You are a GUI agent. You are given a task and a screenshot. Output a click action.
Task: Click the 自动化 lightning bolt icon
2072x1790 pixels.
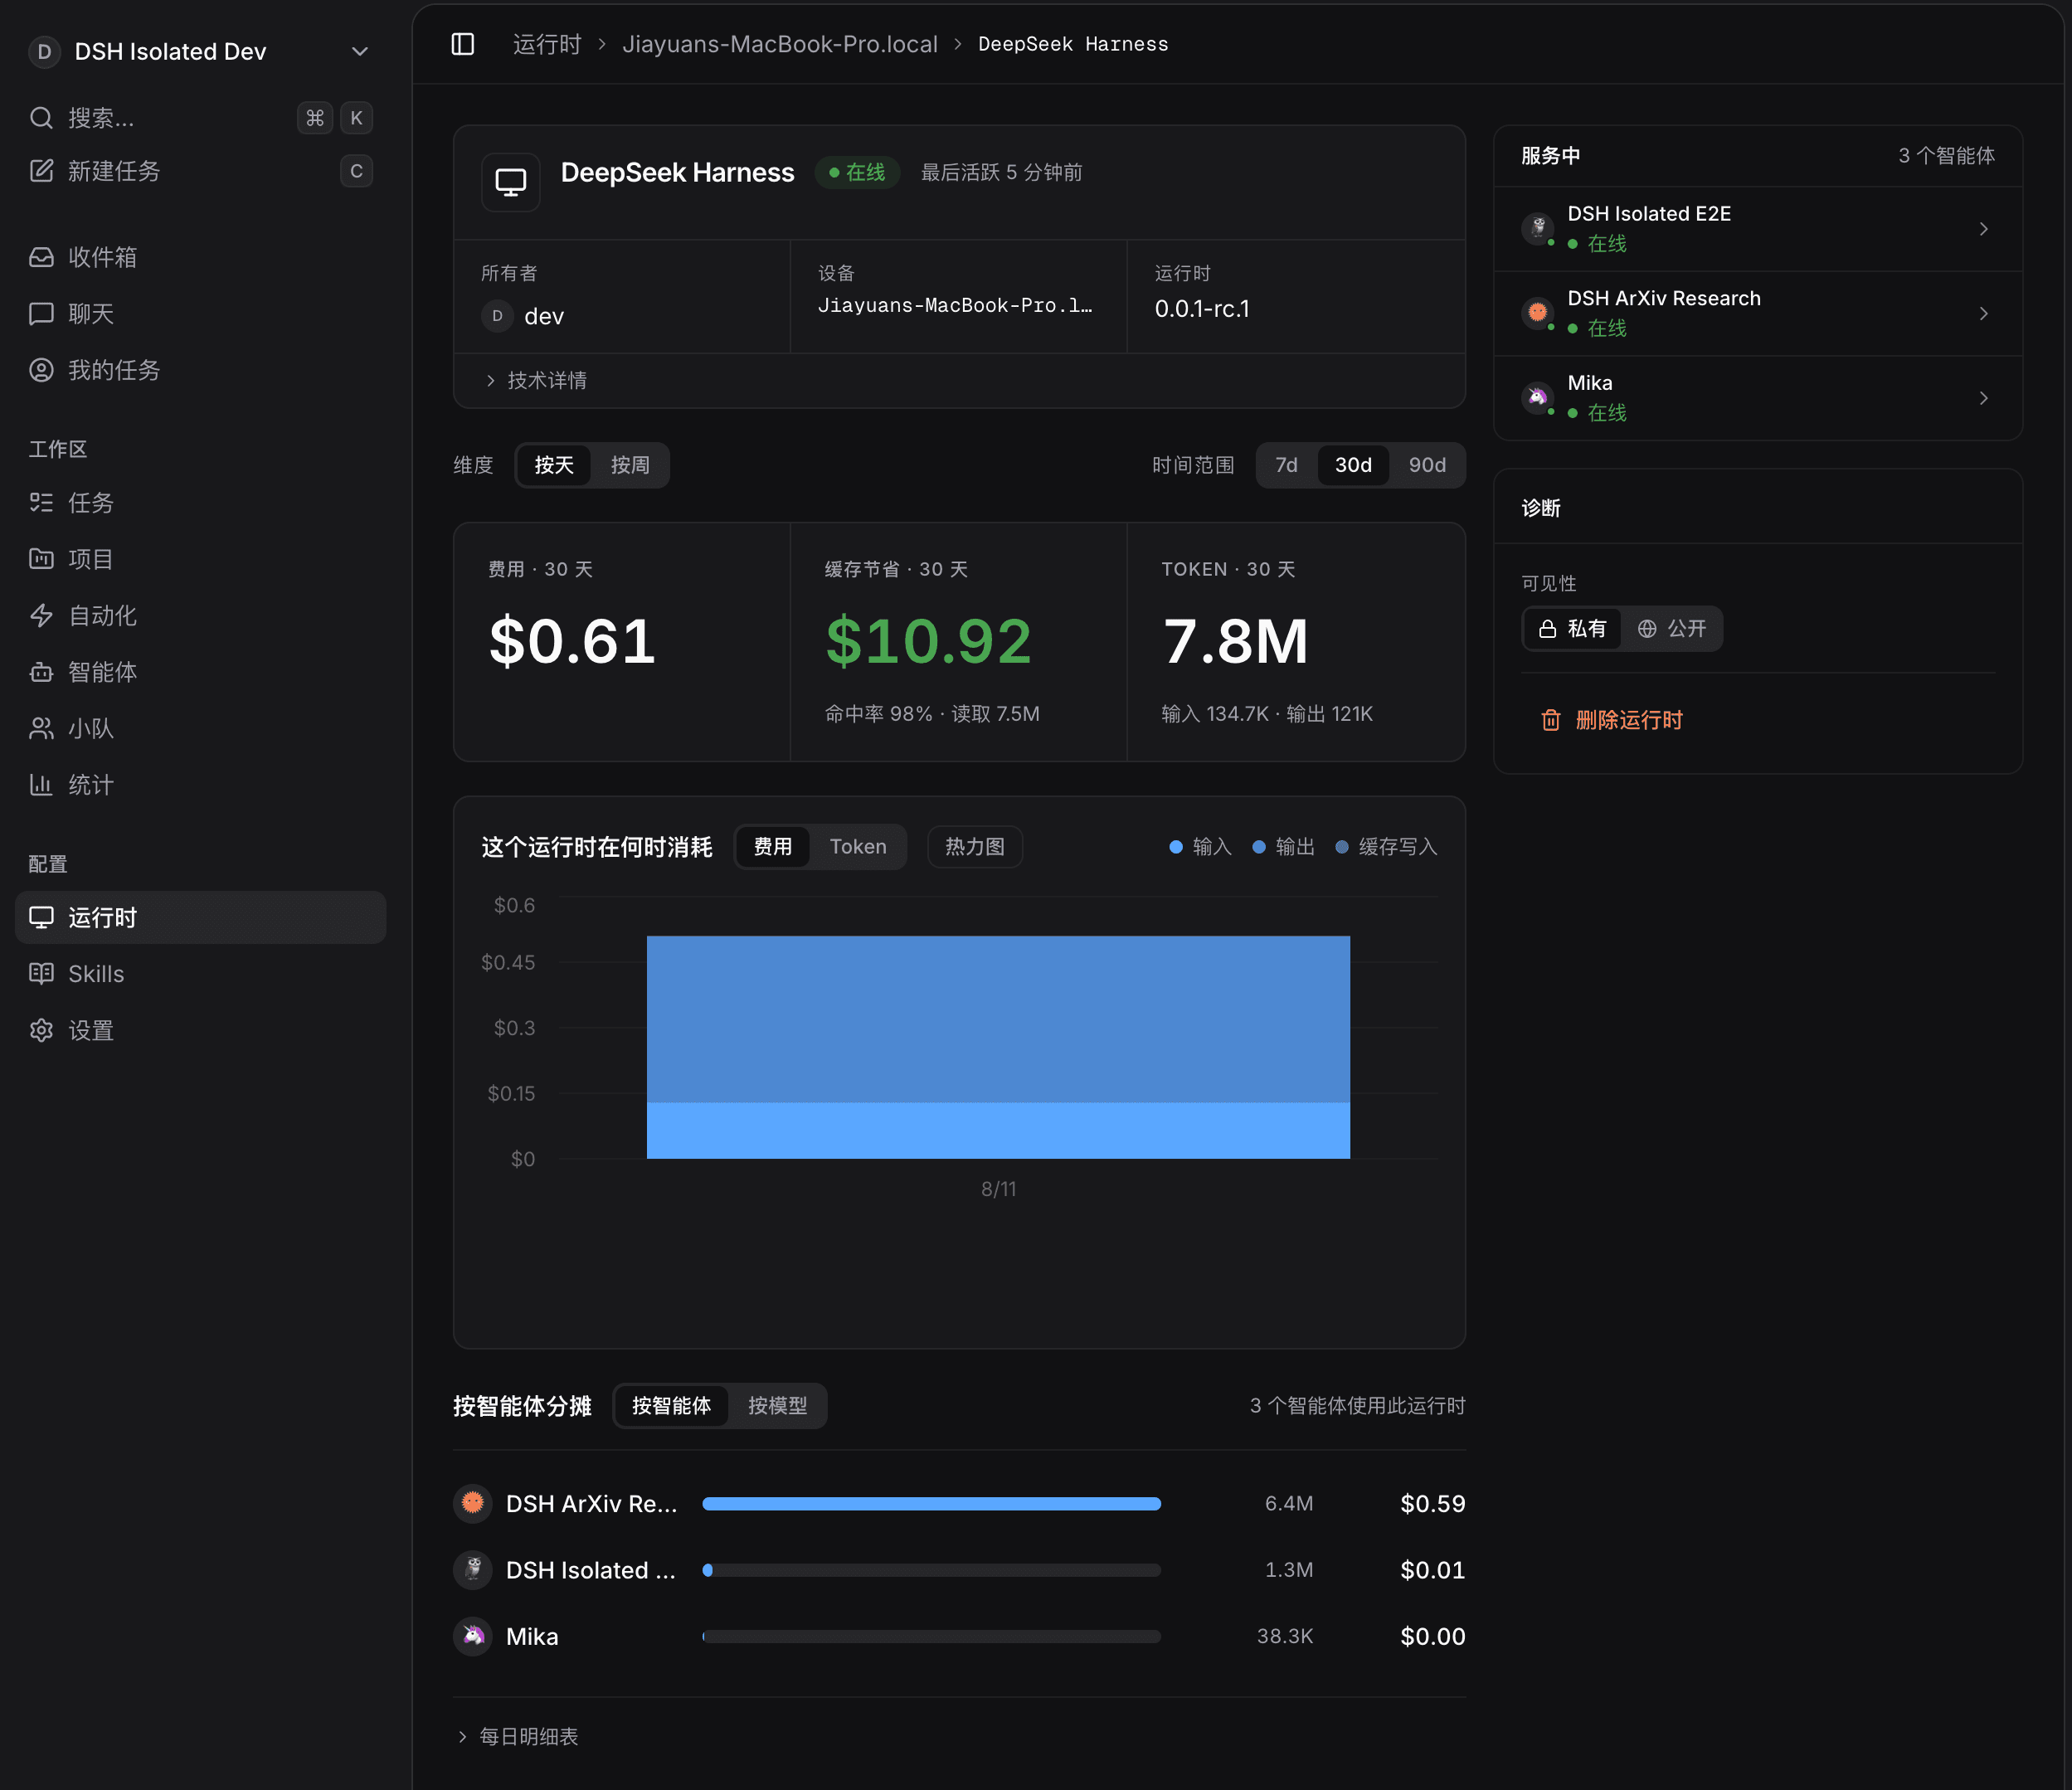click(x=41, y=615)
